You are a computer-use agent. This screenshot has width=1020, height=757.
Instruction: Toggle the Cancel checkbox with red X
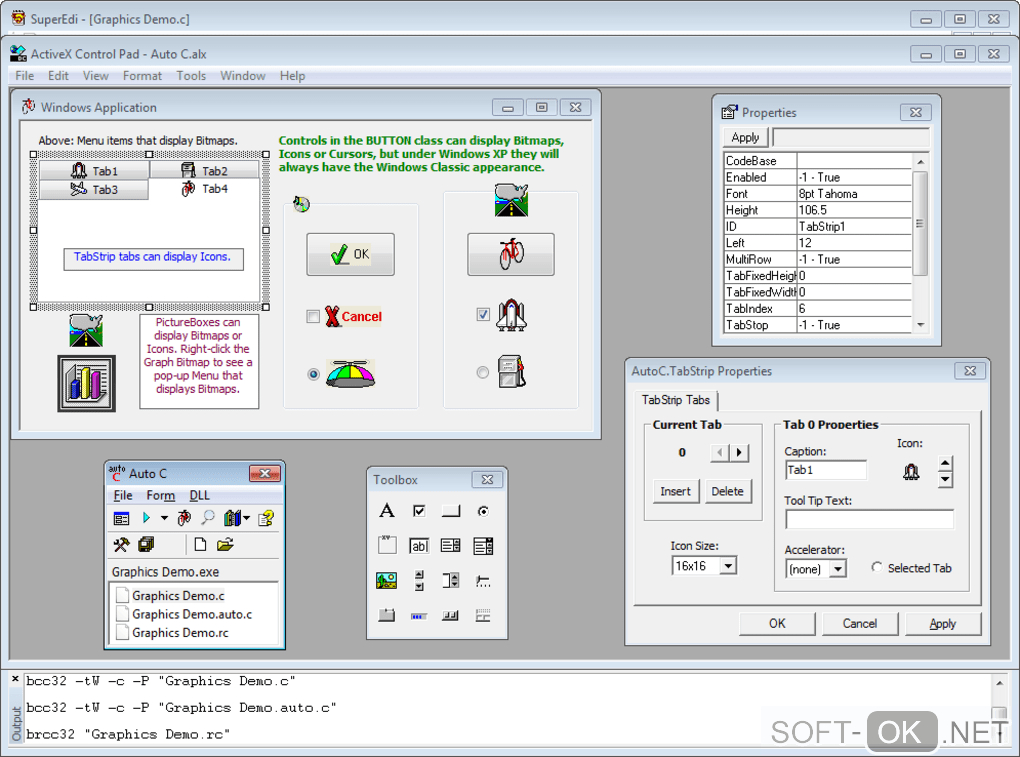313,317
